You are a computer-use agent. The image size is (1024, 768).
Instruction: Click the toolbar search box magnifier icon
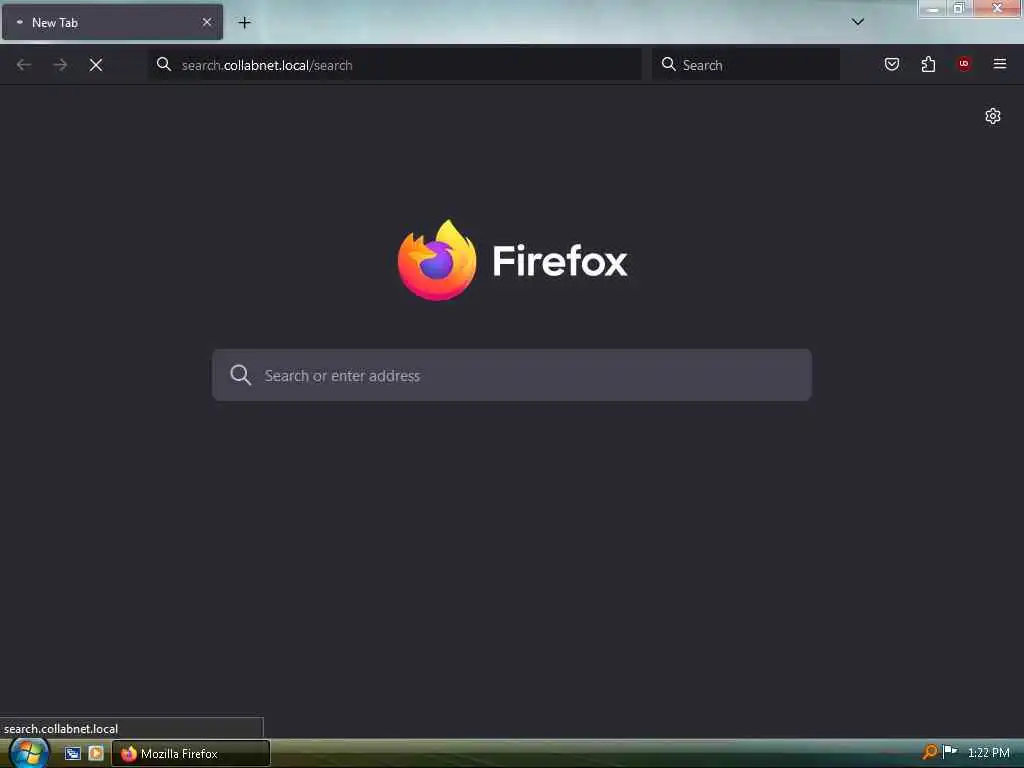[x=669, y=64]
